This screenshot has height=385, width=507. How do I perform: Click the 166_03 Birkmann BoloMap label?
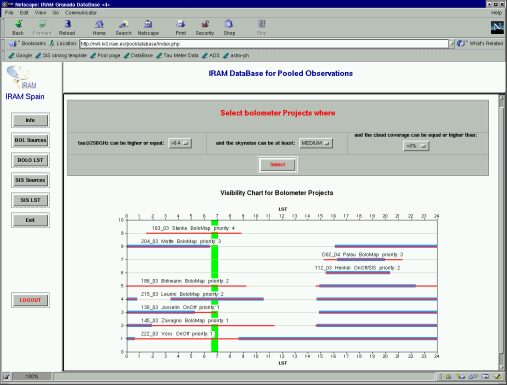[x=185, y=281]
